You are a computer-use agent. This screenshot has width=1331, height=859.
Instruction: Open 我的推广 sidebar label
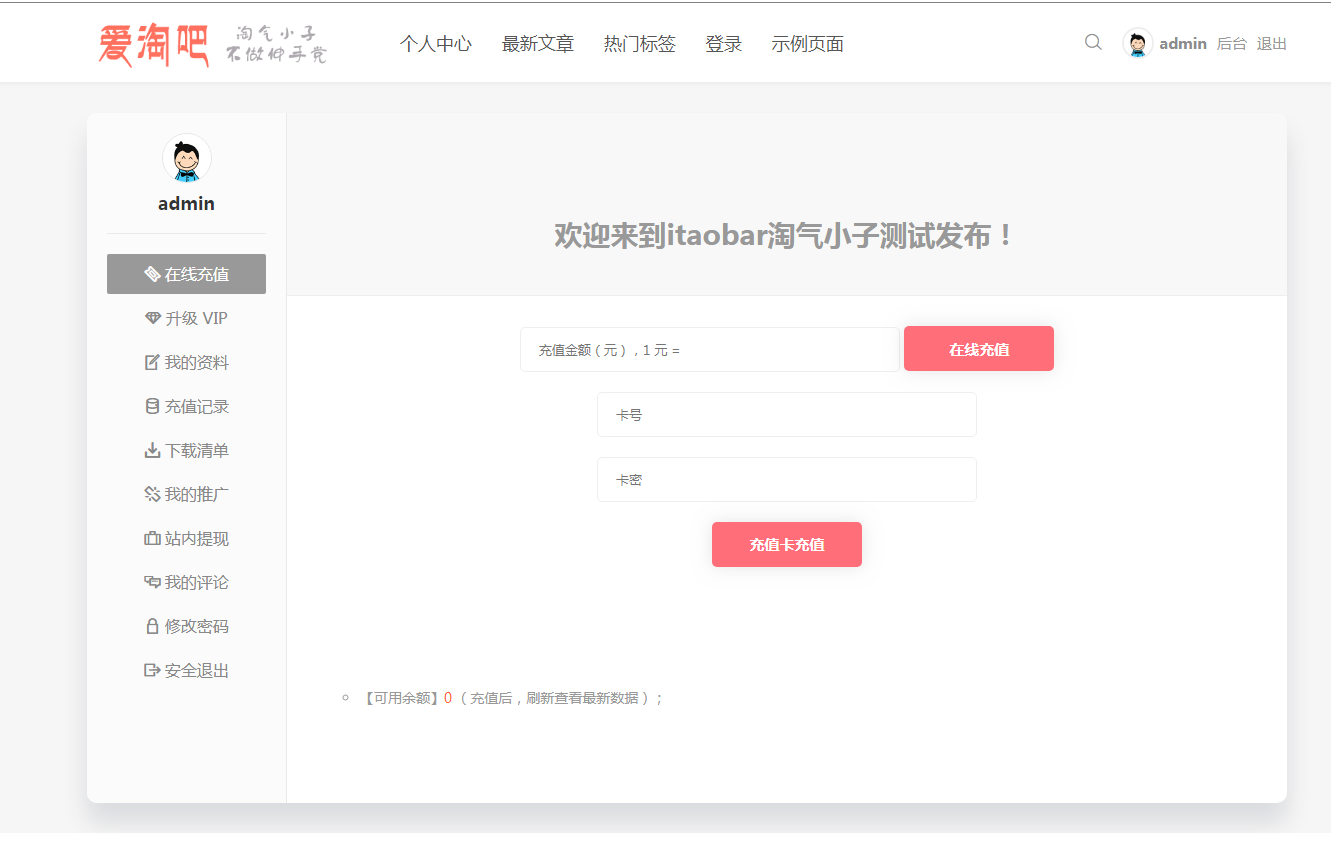click(197, 494)
